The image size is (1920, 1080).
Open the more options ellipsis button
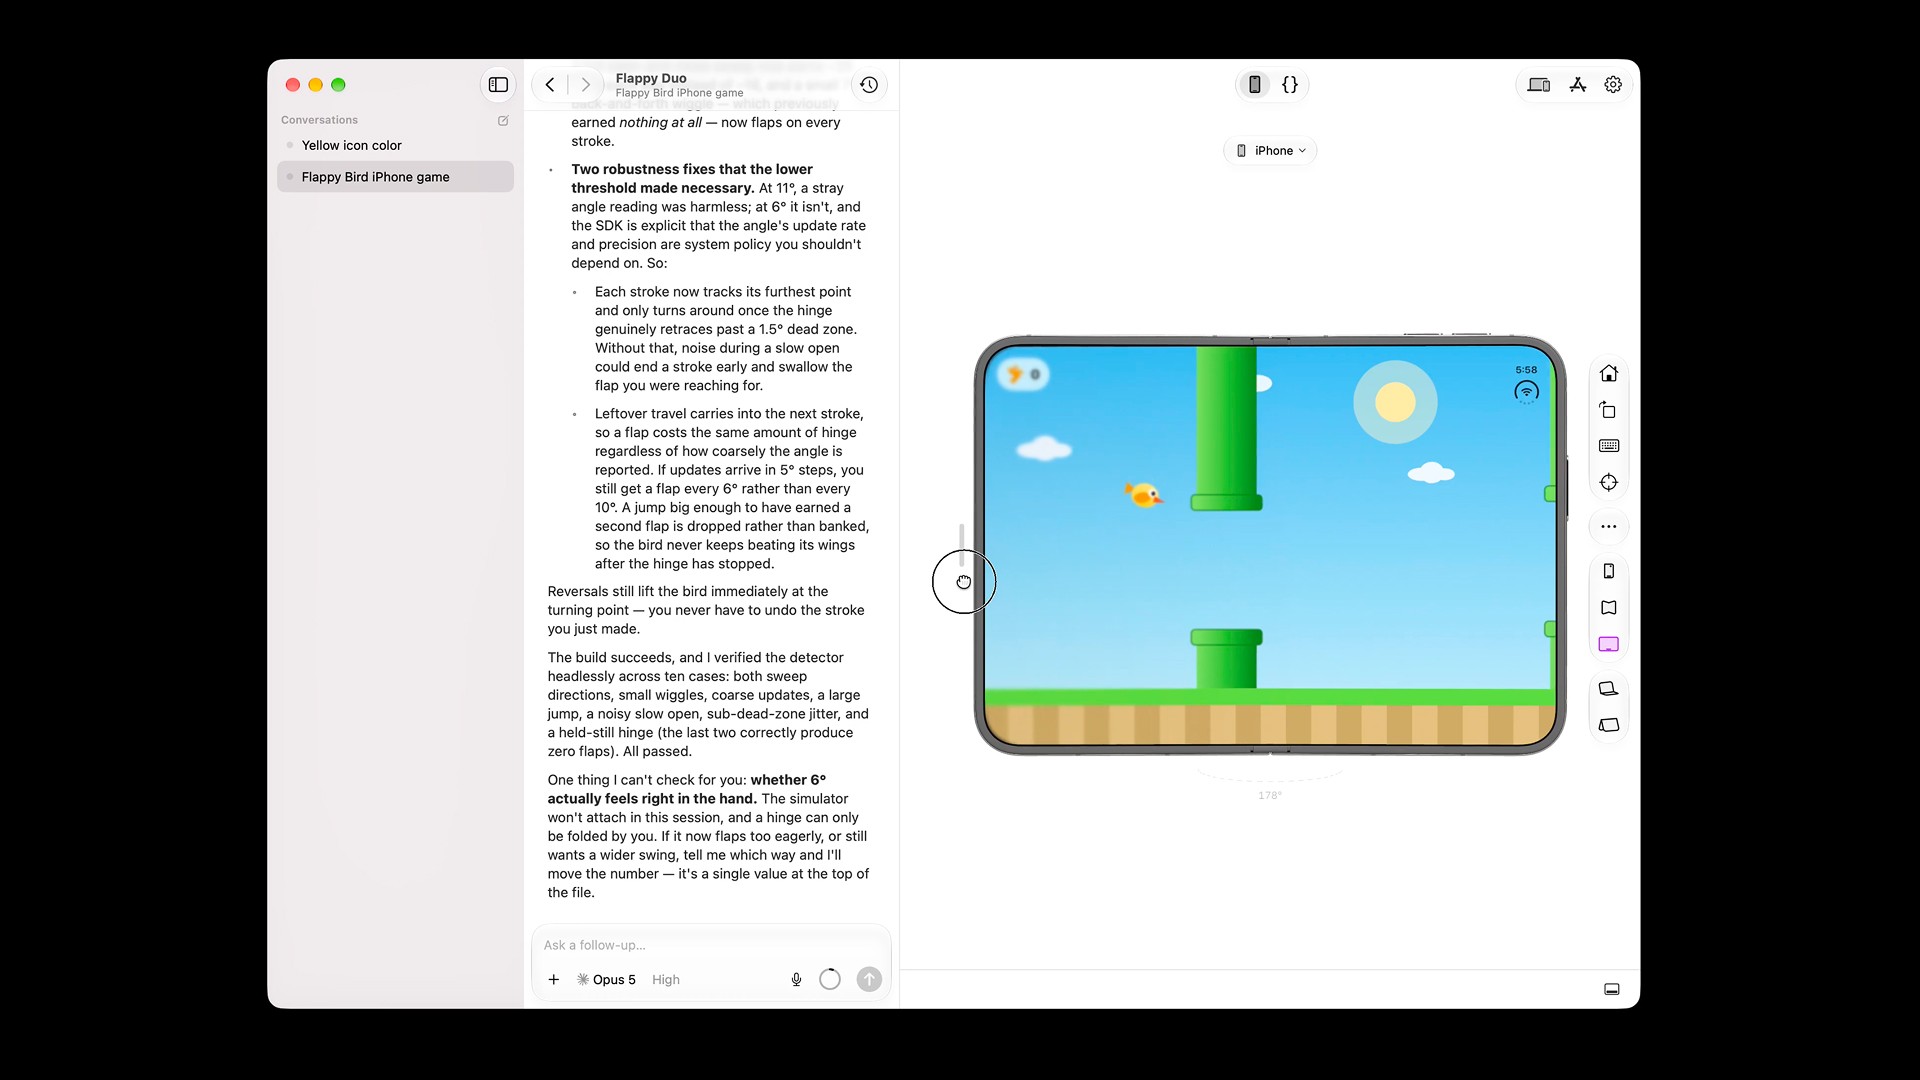click(1609, 527)
